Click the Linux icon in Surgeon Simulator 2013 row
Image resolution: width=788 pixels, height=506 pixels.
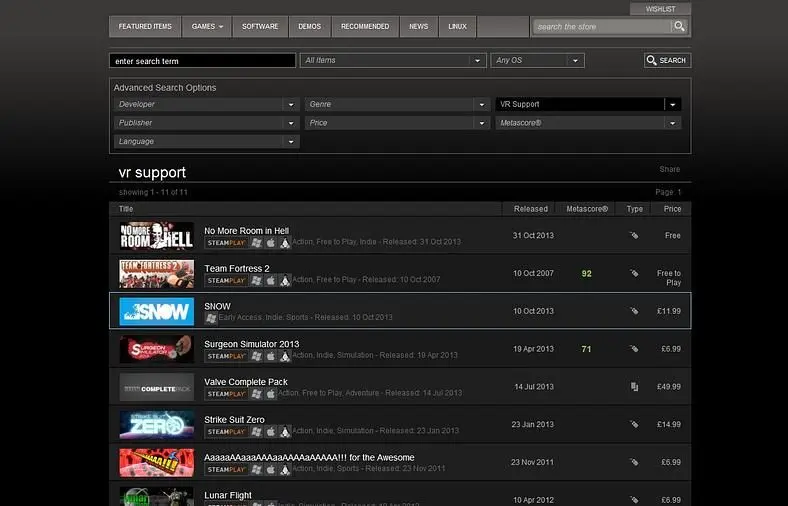coord(285,356)
